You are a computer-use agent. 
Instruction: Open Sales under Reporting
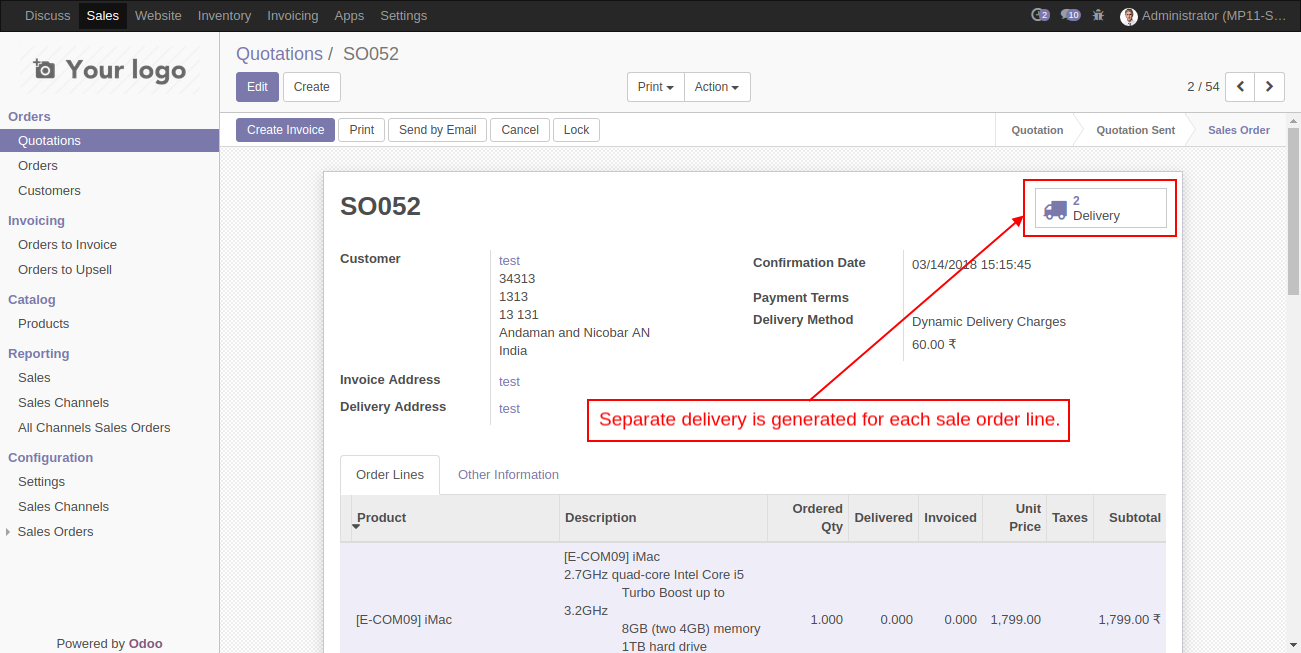[x=110, y=378]
